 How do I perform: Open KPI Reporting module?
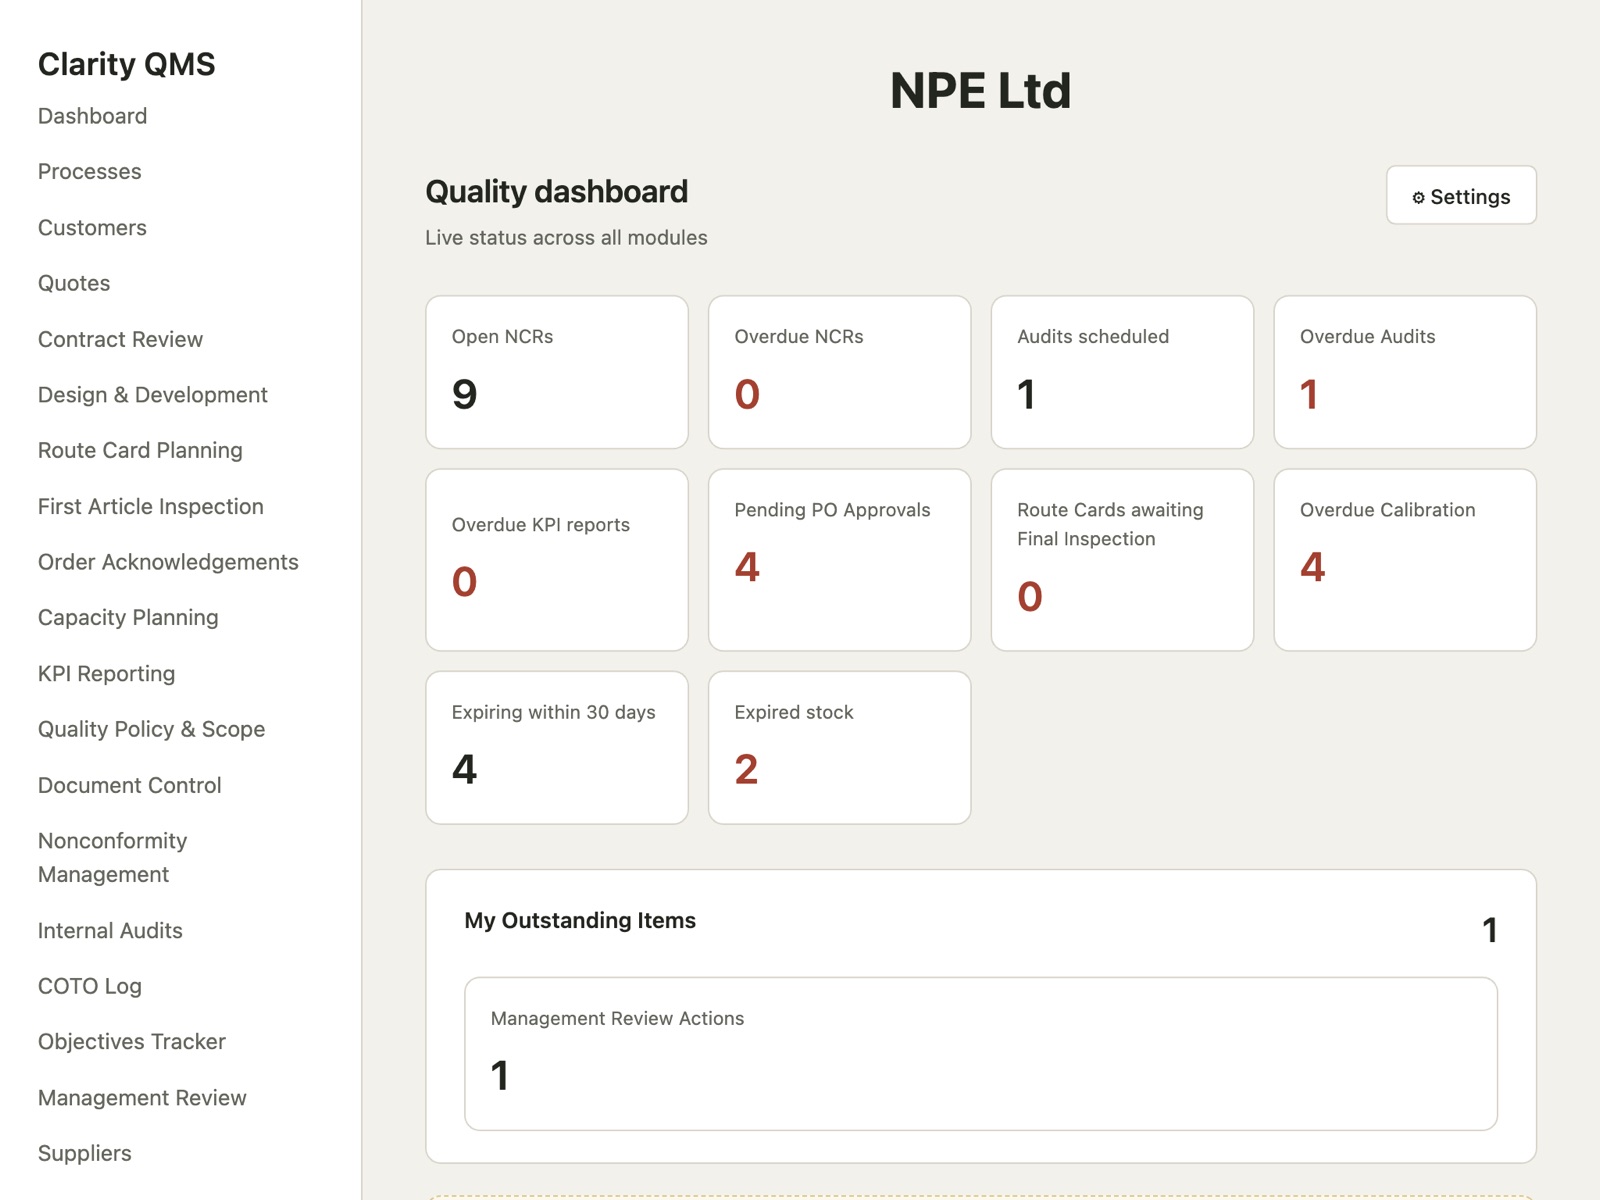tap(106, 674)
